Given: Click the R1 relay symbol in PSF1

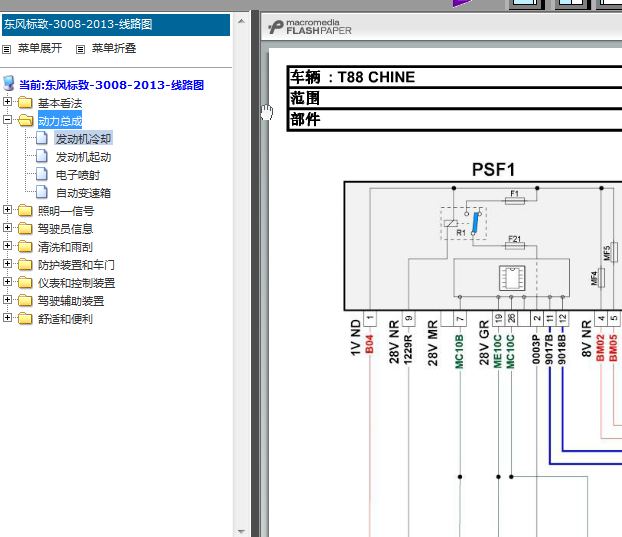Looking at the screenshot, I should [x=463, y=223].
